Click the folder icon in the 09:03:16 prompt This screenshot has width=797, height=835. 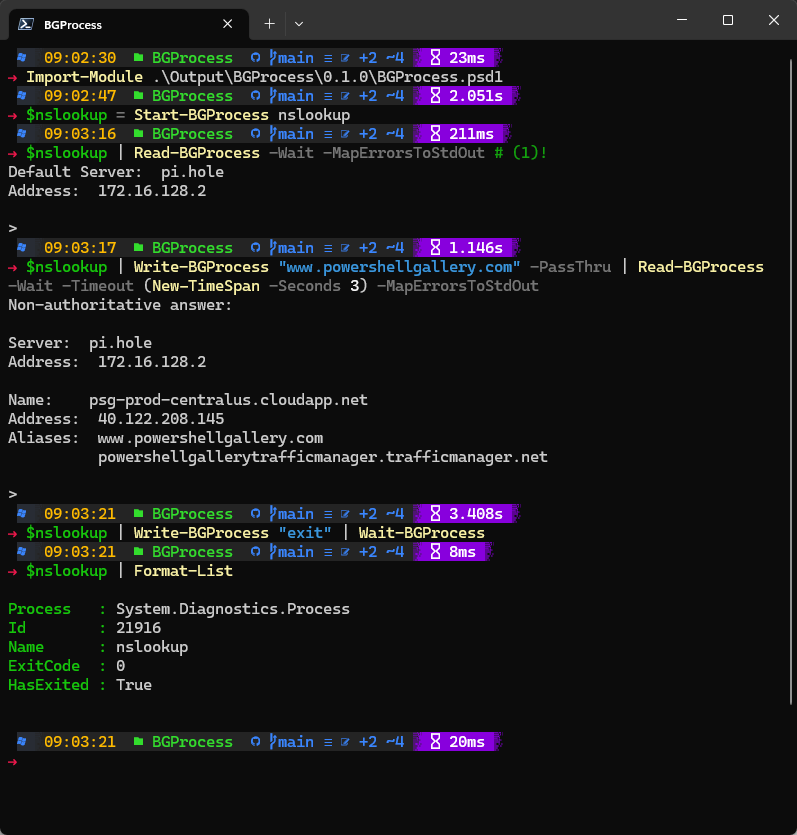(x=138, y=133)
